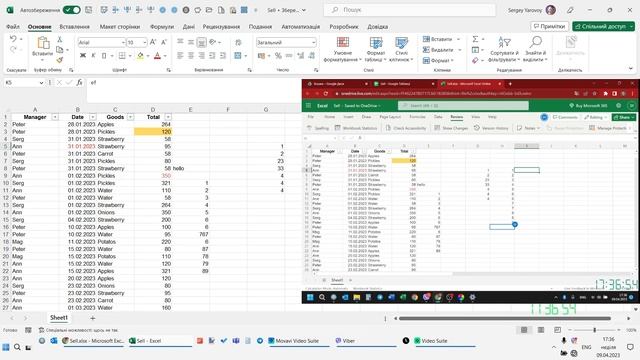Apply the yellow fill color bucket
Image resolution: width=640 pixels, height=360 pixels.
pos(140,56)
